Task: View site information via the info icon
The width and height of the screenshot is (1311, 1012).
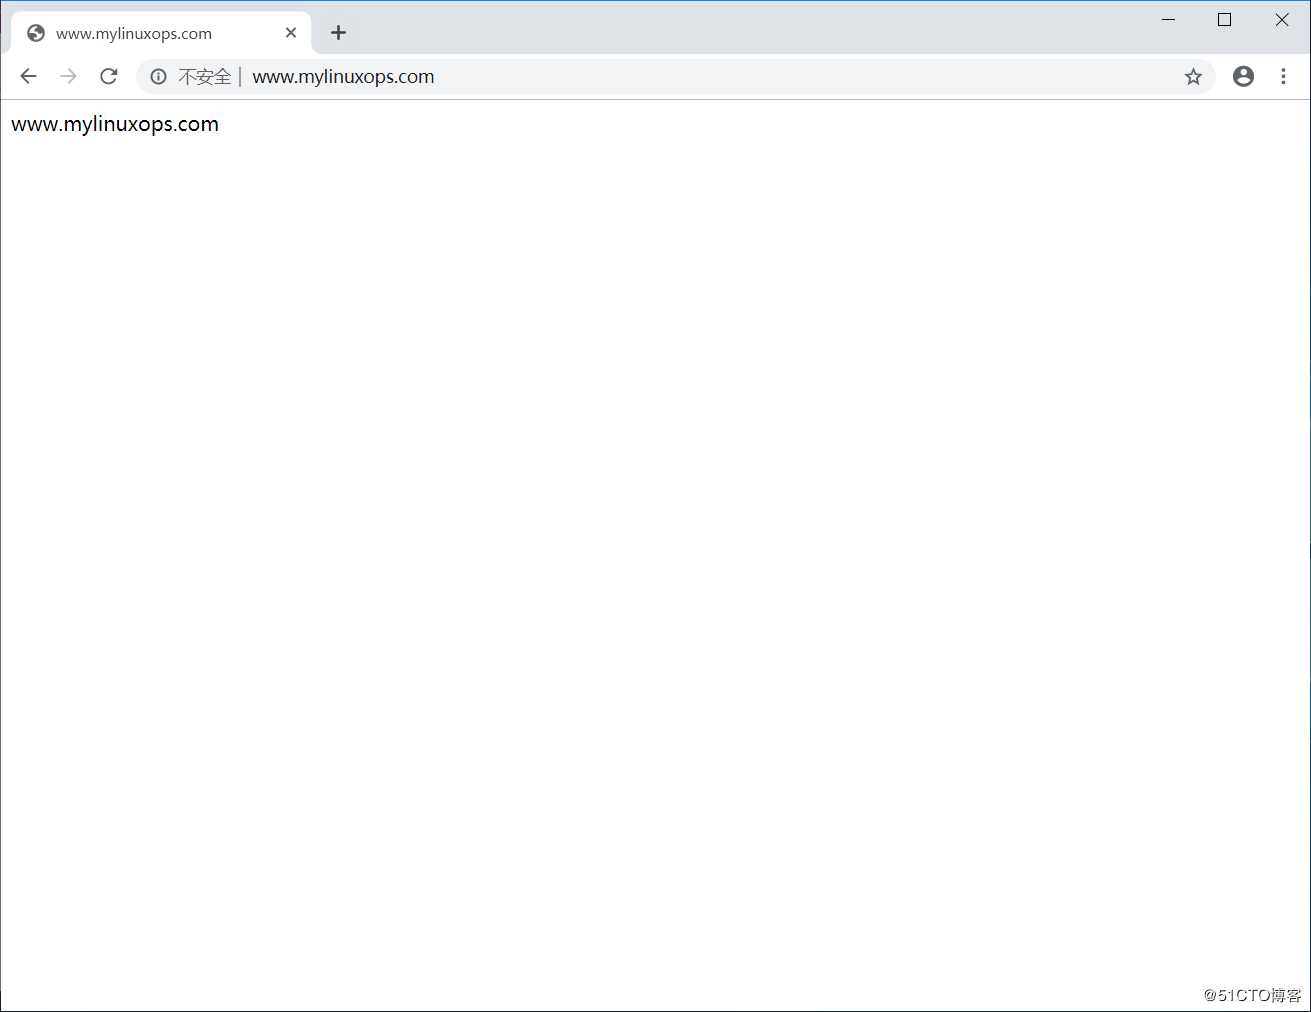Action: [x=158, y=76]
